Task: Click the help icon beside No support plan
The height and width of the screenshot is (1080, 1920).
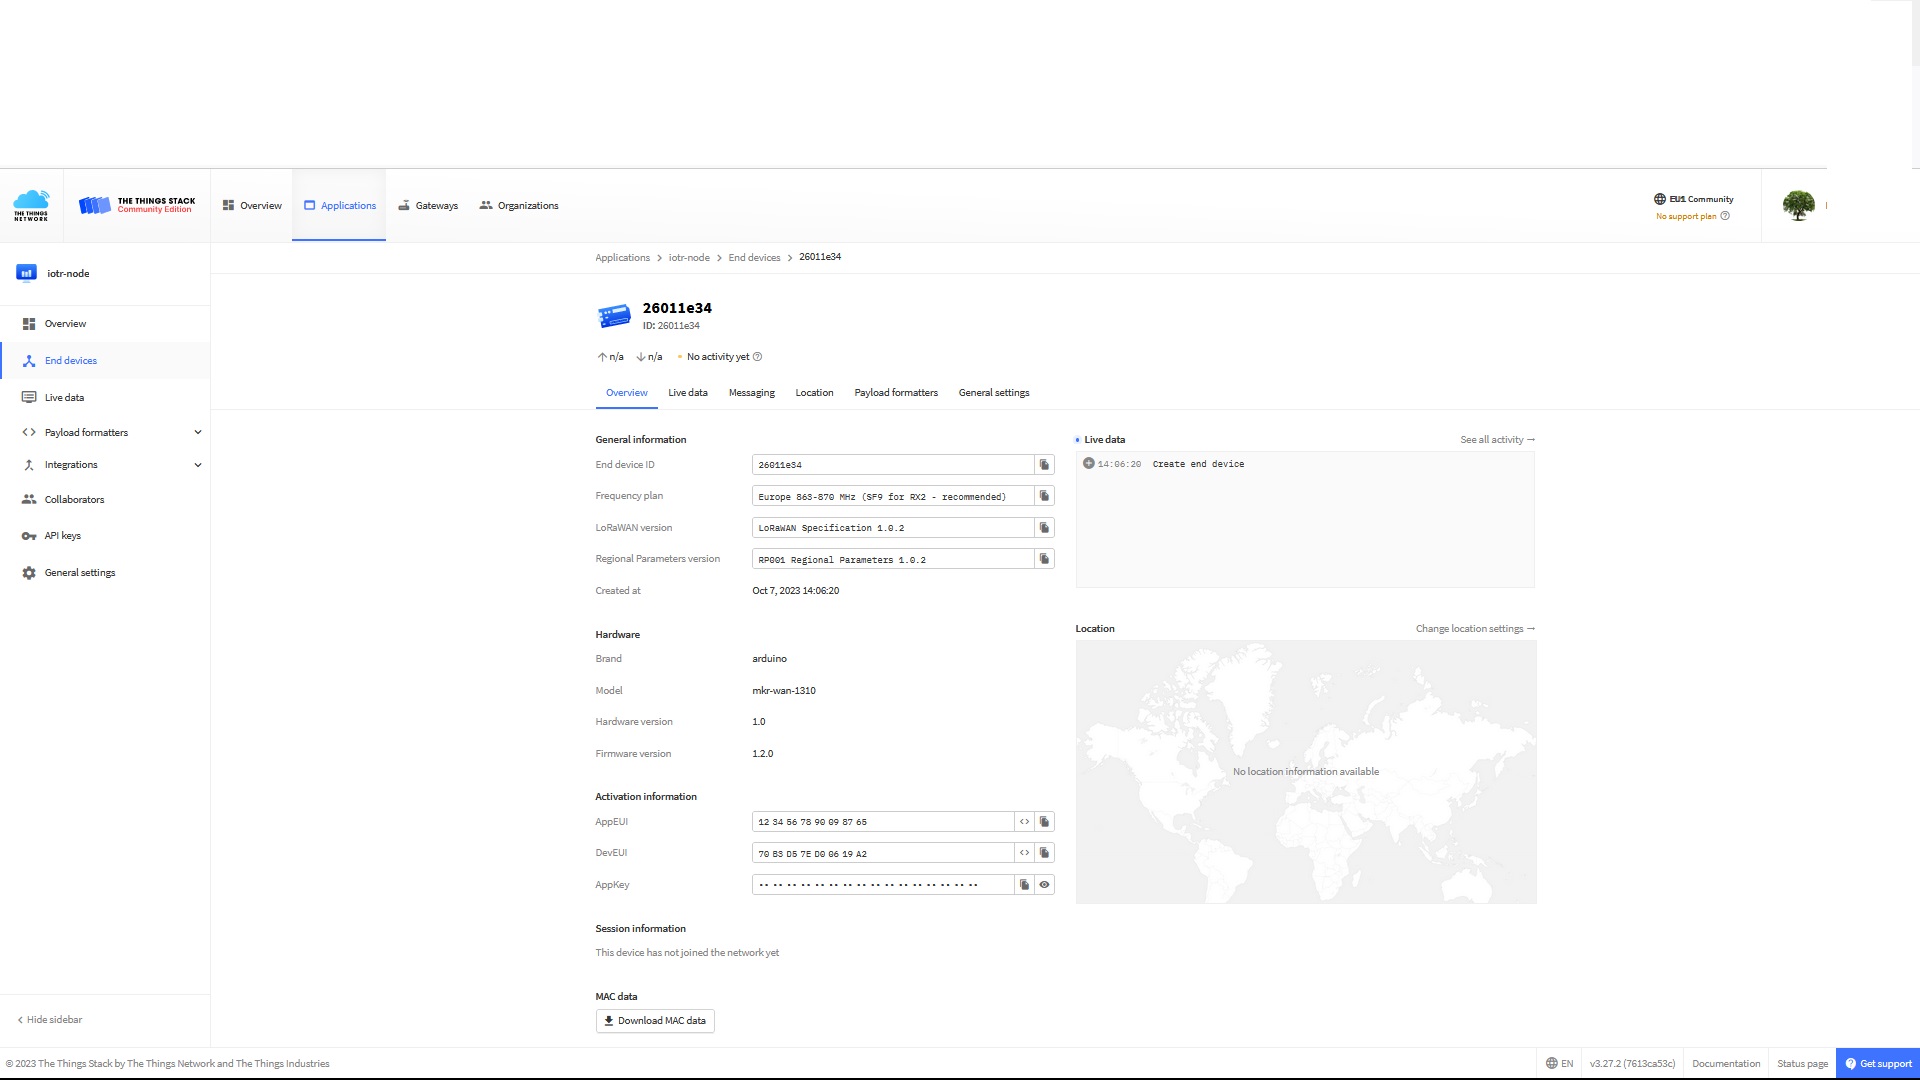Action: coord(1725,216)
